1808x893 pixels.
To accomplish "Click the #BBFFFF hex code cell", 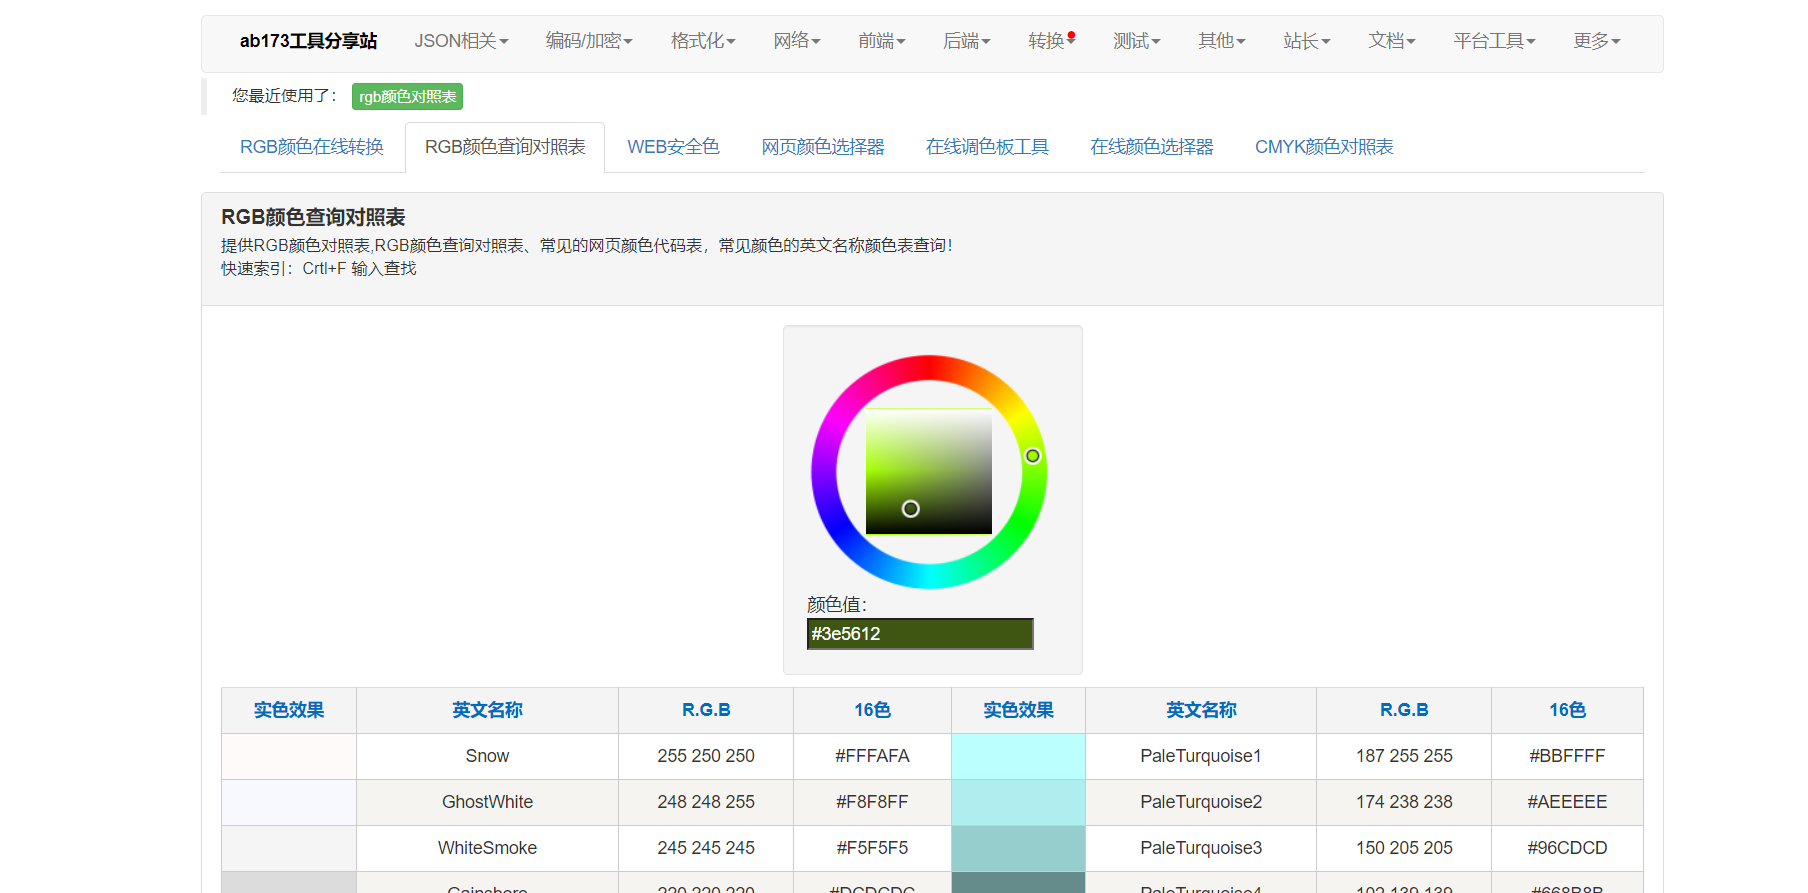I will pyautogui.click(x=1567, y=756).
